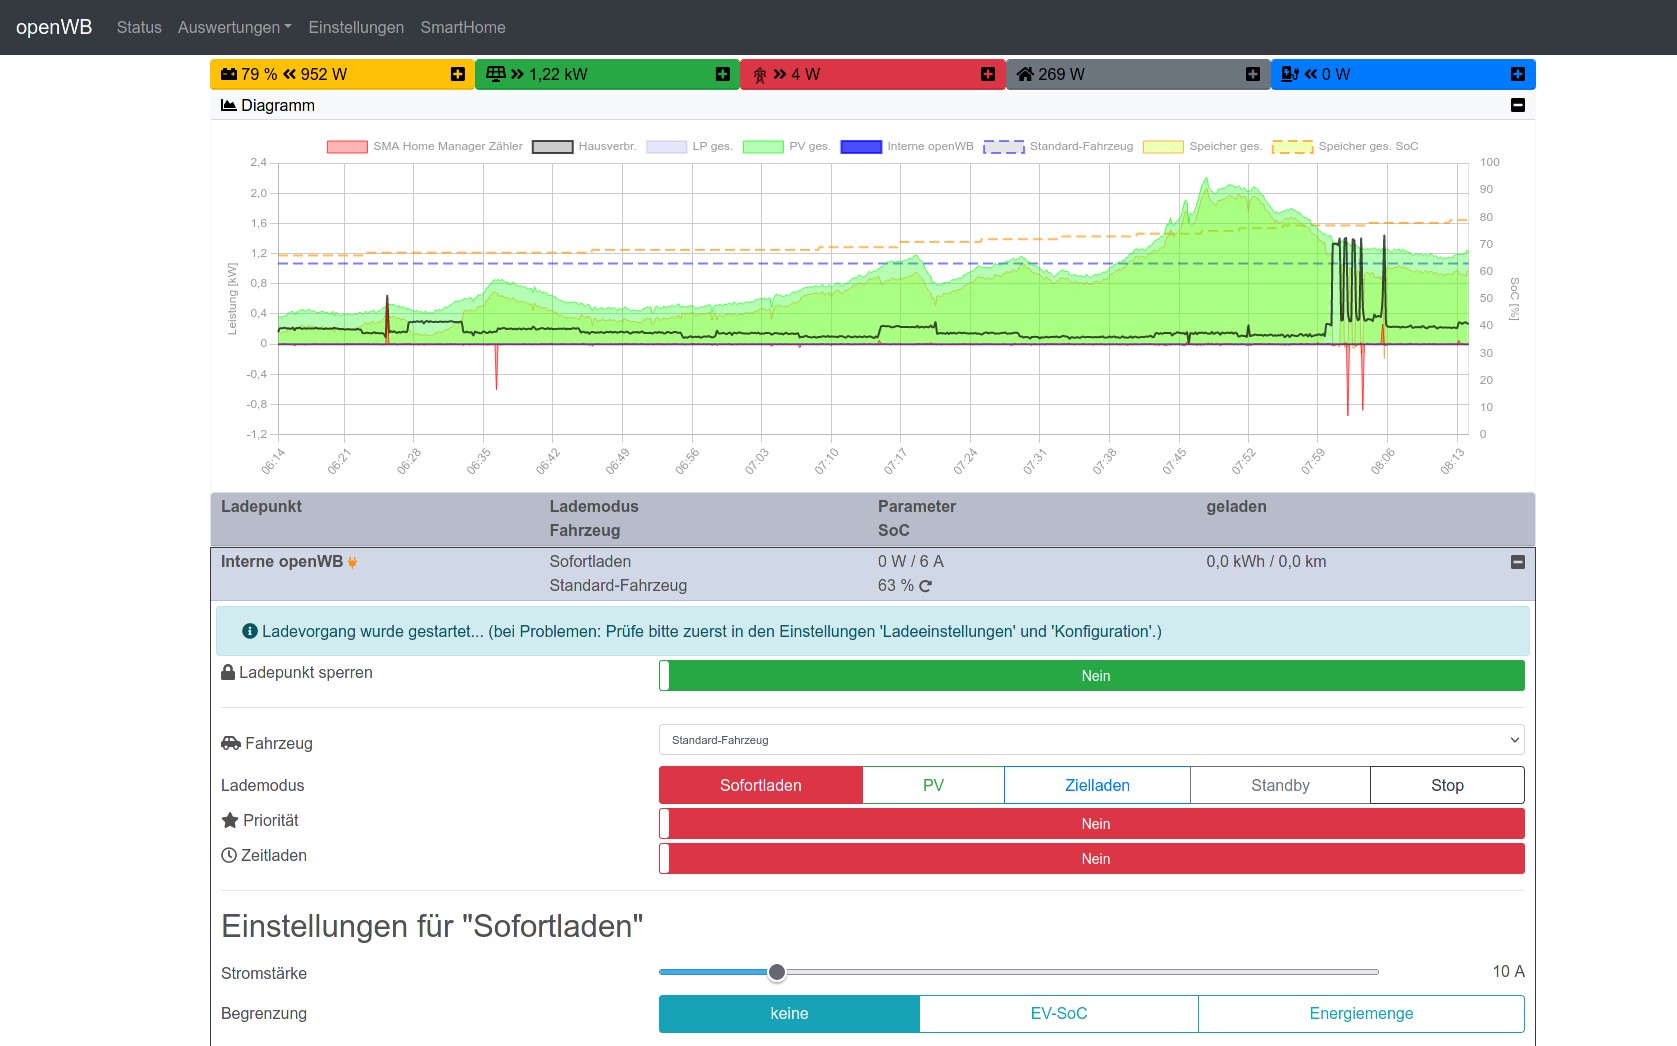Select Stop charge mode
1677x1046 pixels.
[1447, 785]
